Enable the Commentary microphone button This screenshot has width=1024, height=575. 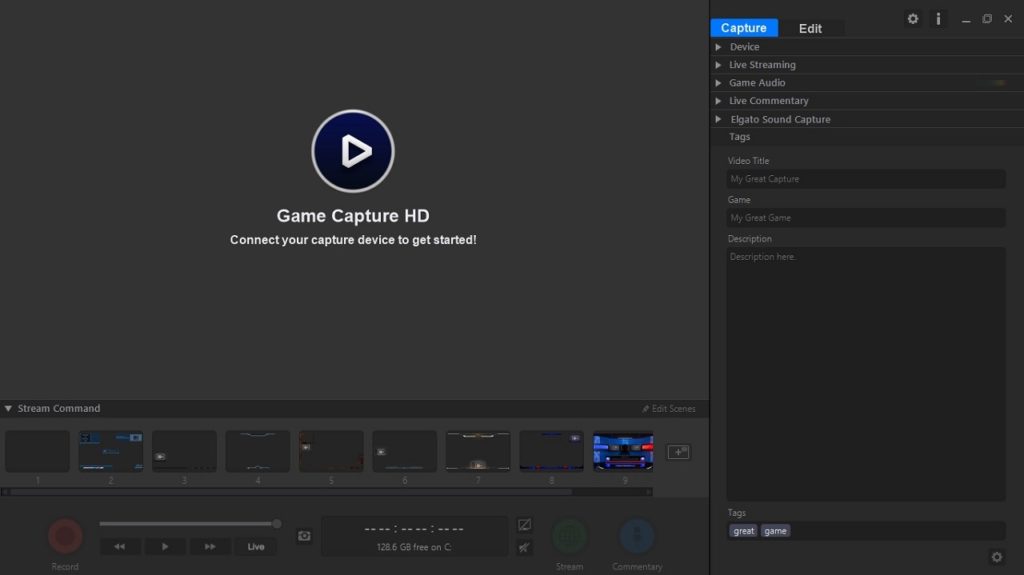[637, 536]
